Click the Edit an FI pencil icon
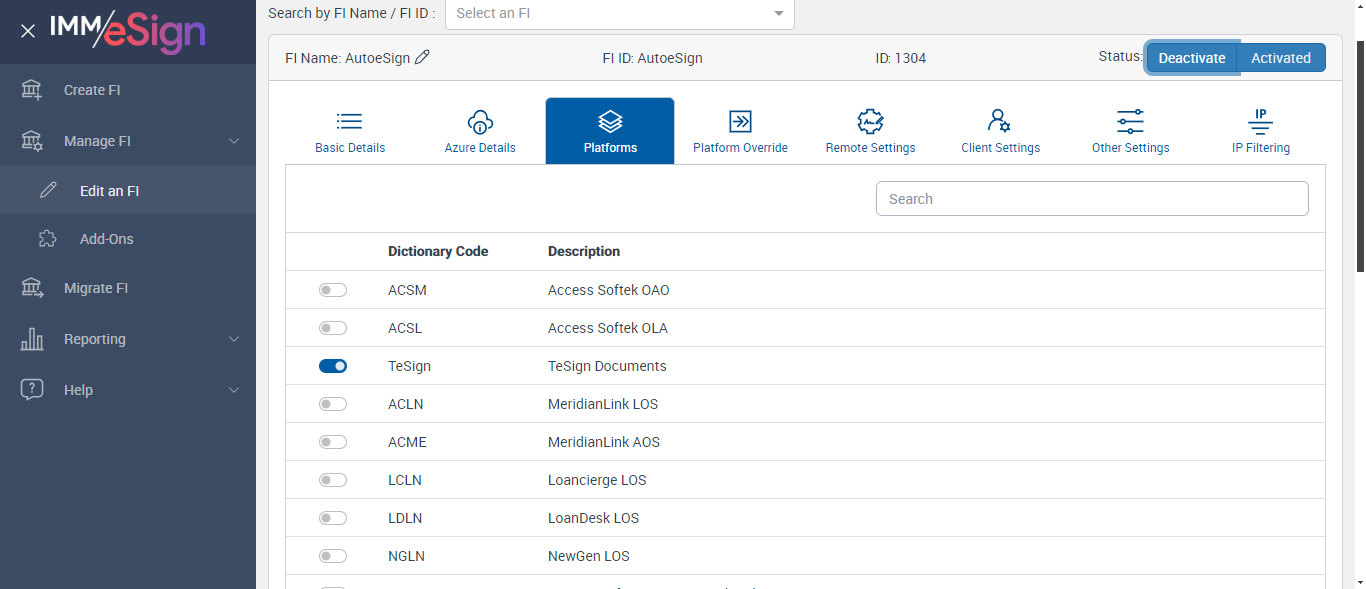 click(47, 190)
